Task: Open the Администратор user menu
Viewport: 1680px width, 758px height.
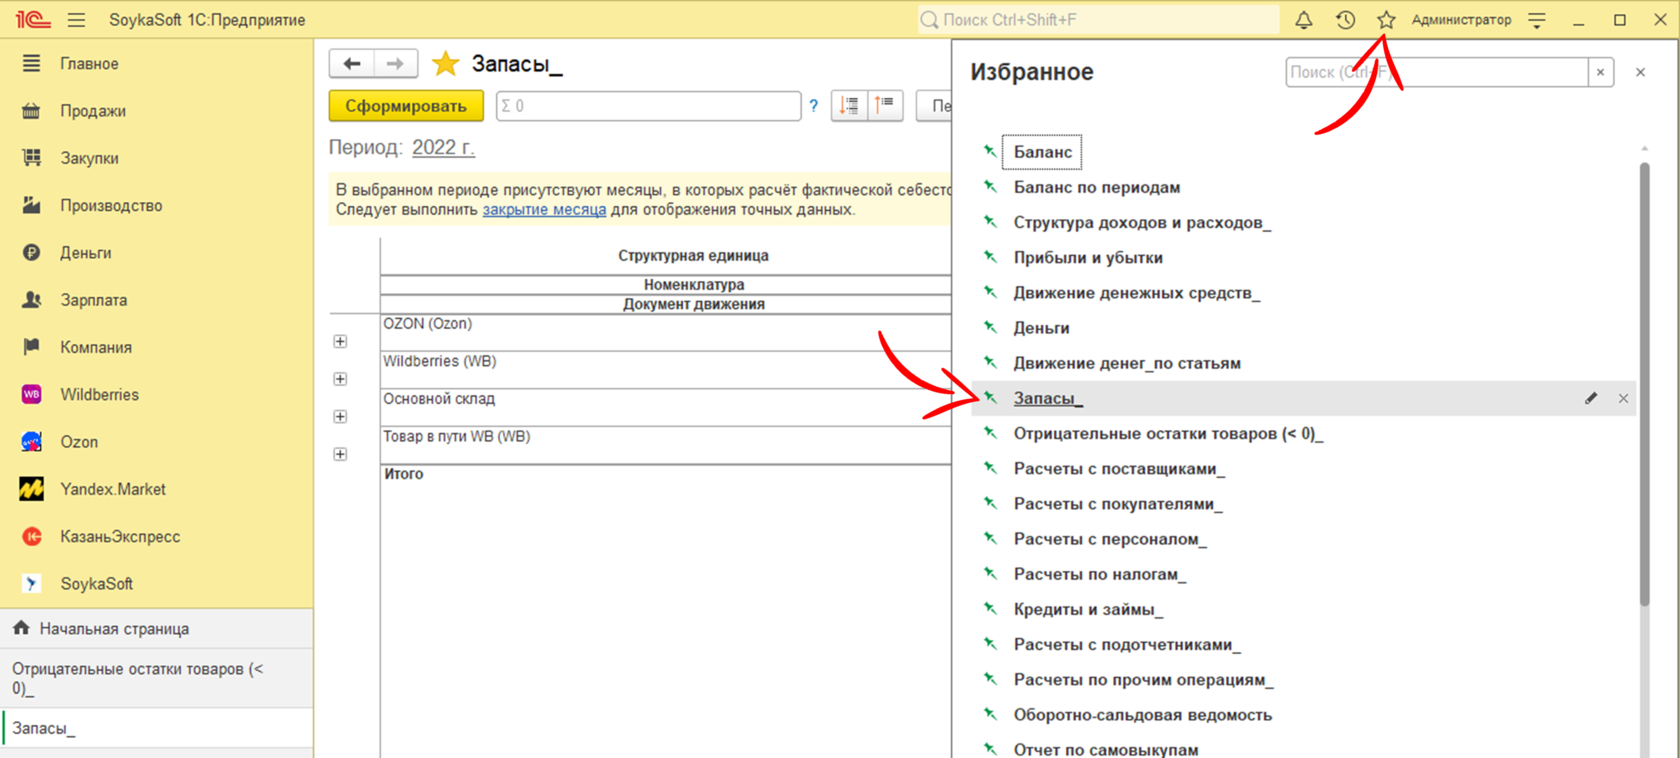Action: [1461, 20]
